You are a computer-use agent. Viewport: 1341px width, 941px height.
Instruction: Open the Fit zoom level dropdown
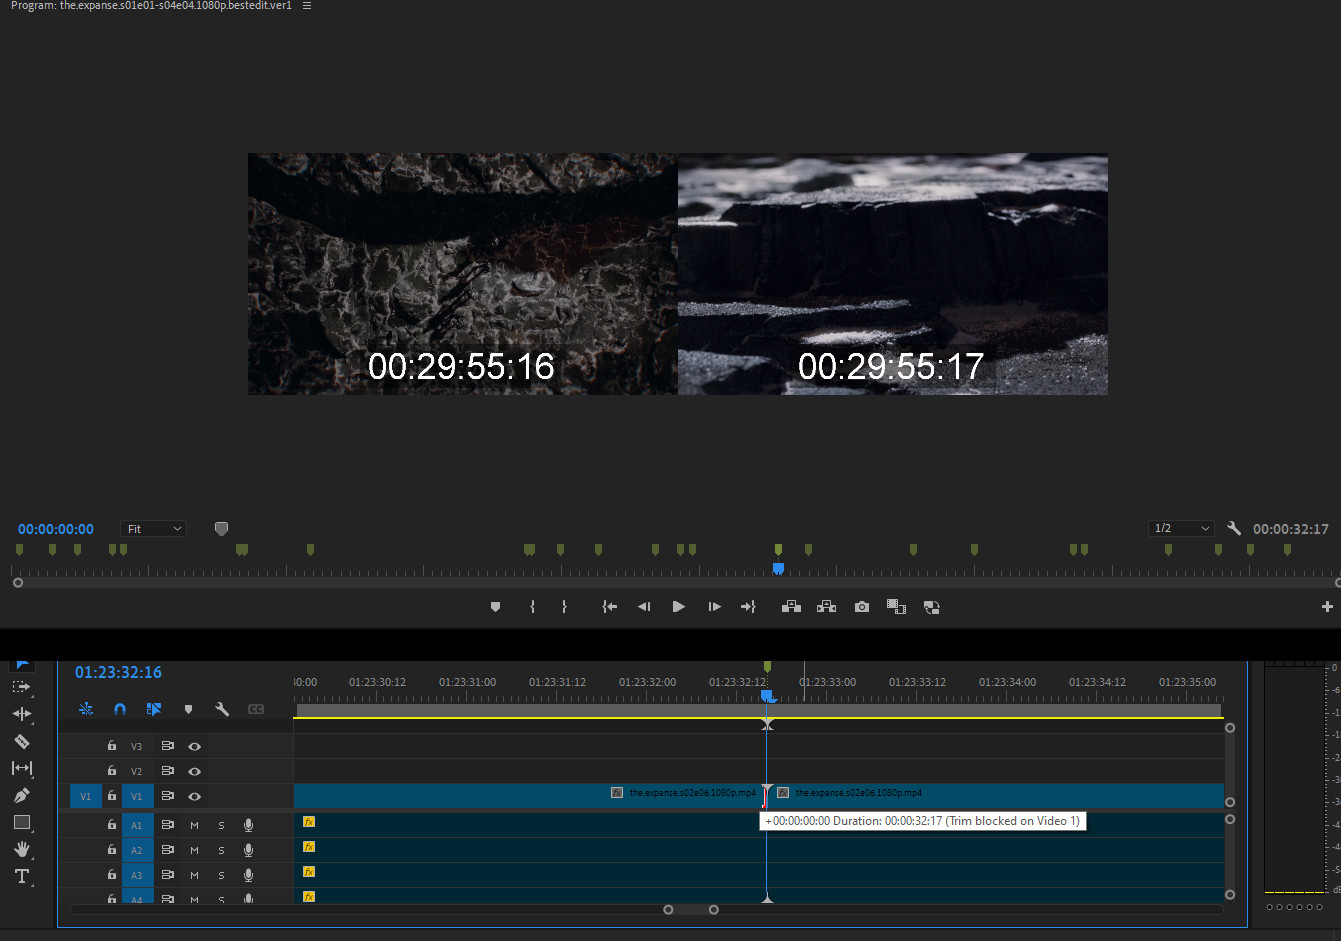point(154,529)
